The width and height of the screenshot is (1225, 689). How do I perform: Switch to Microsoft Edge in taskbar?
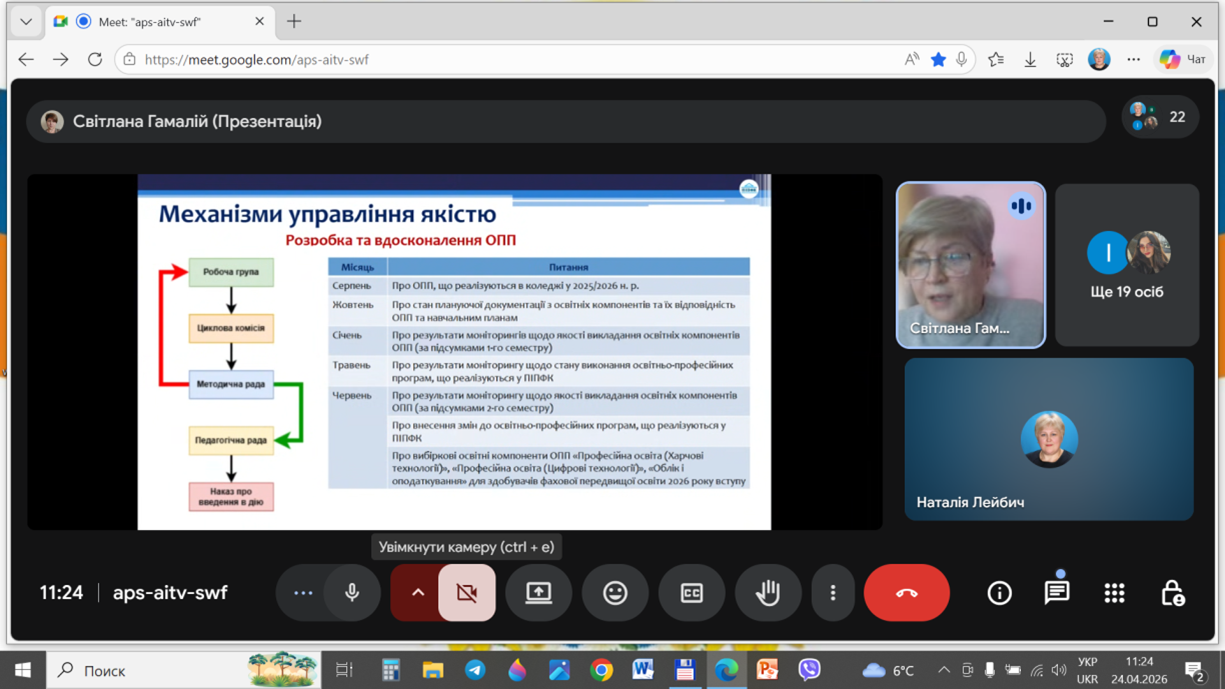coord(726,670)
